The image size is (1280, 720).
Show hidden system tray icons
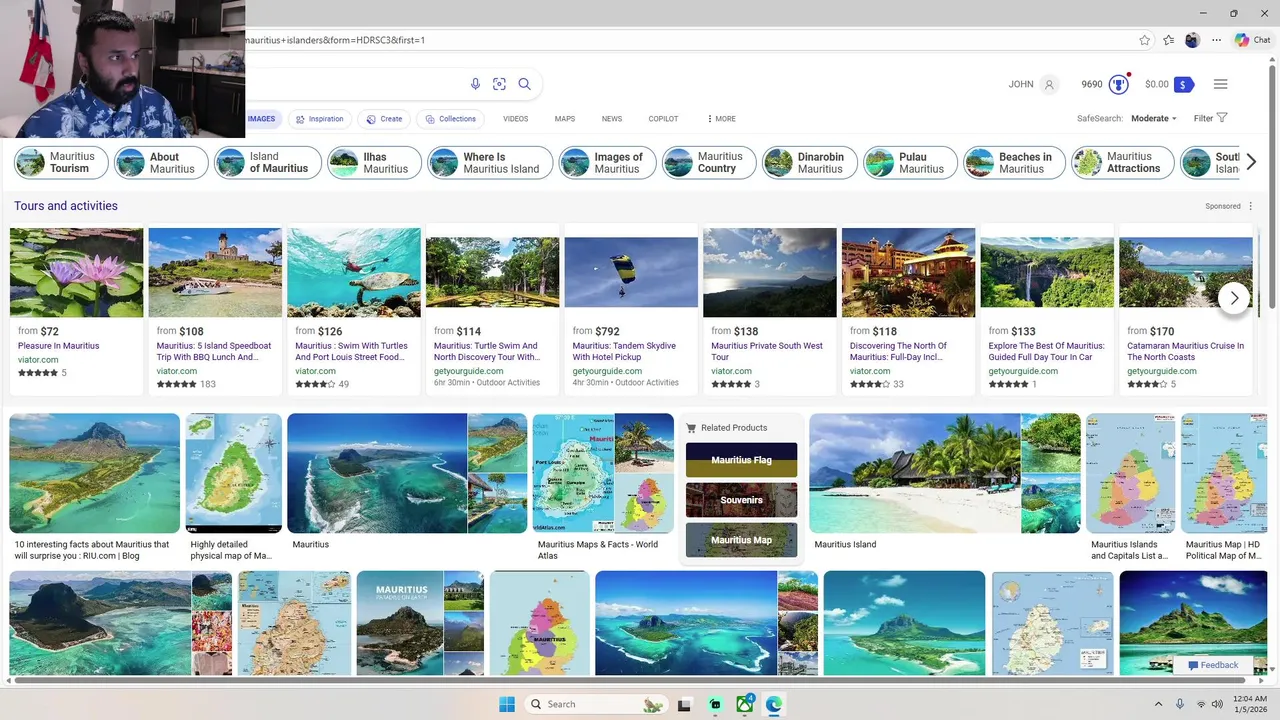click(1159, 704)
